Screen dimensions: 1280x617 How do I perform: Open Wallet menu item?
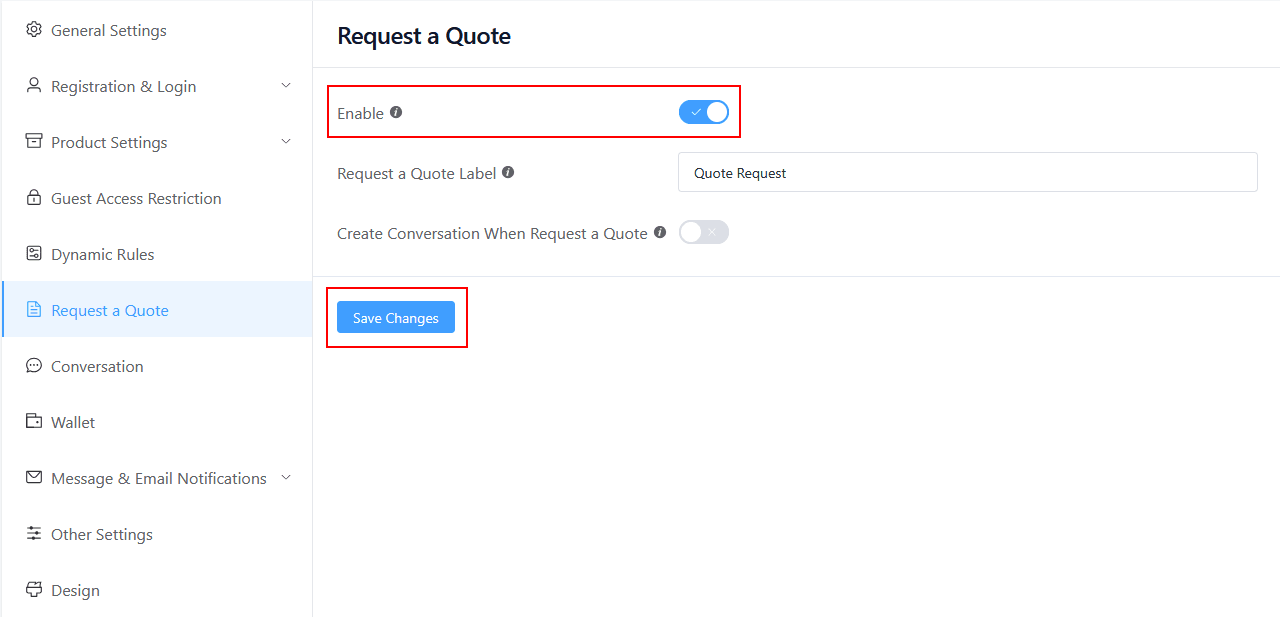157,422
